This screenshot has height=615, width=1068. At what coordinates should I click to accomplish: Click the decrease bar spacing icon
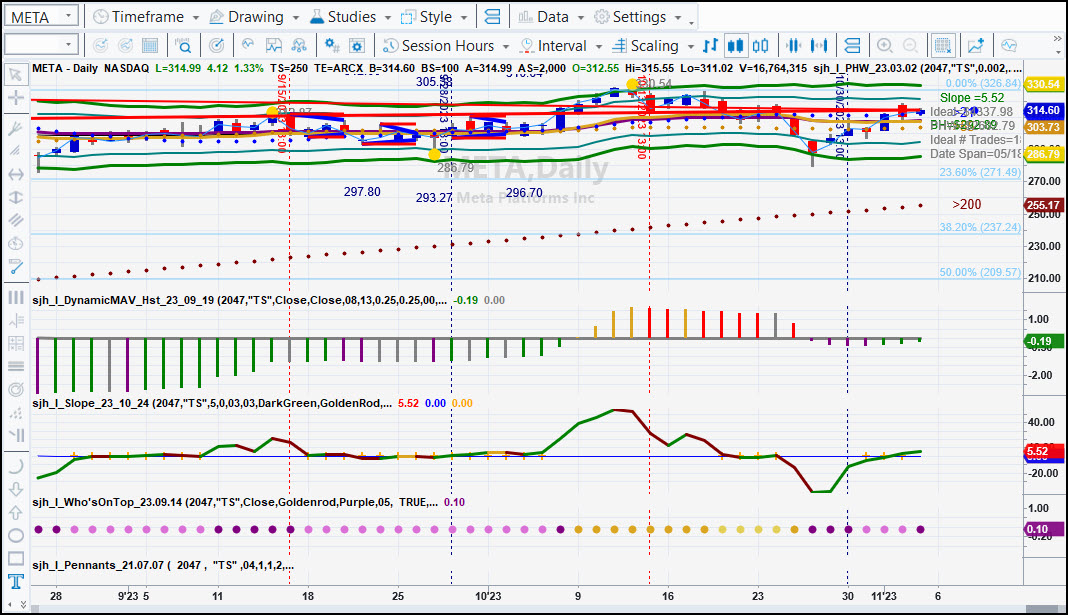tap(794, 46)
